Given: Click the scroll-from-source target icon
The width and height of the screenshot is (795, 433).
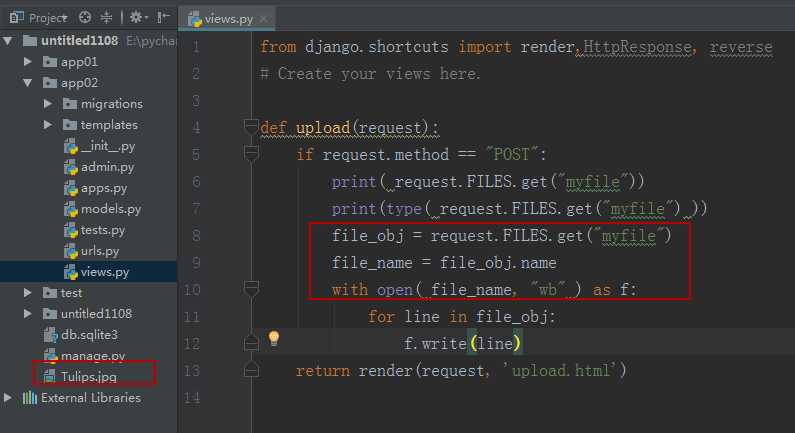Looking at the screenshot, I should tap(85, 18).
